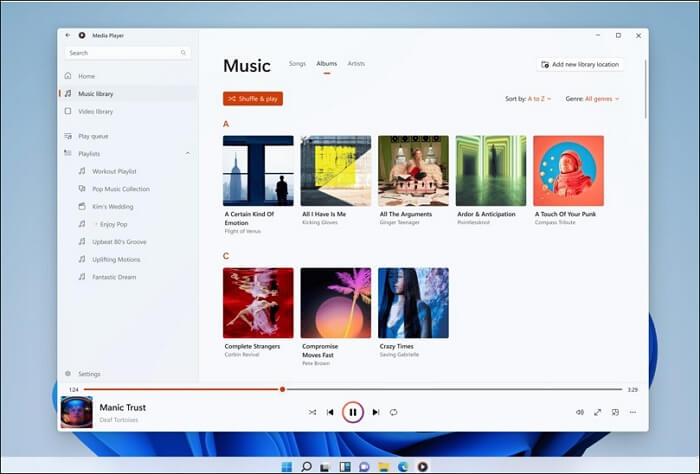Select Music library in sidebar
Image resolution: width=700 pixels, height=474 pixels.
[128, 94]
